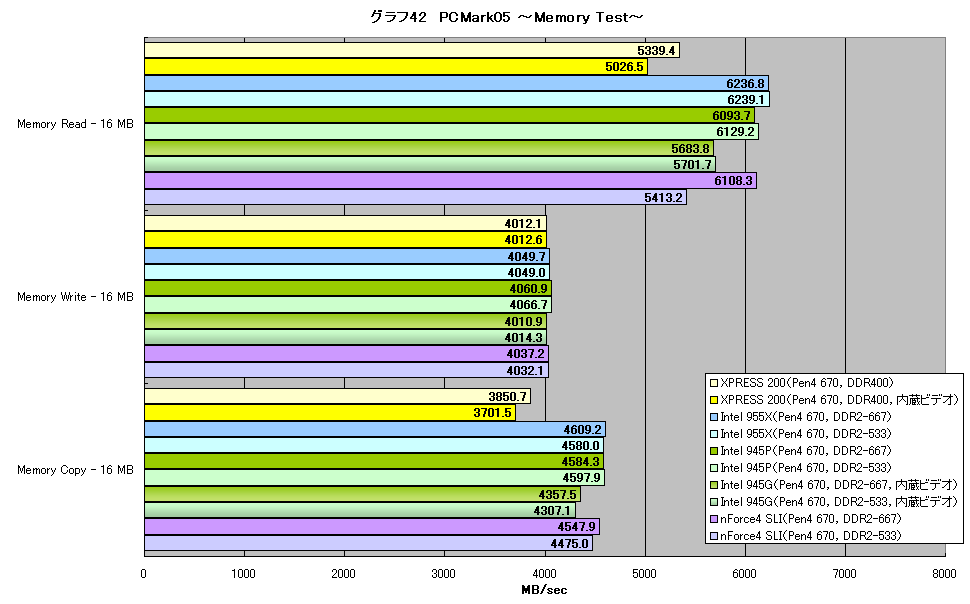Click the bar labeled 4357.5

[x=363, y=494]
